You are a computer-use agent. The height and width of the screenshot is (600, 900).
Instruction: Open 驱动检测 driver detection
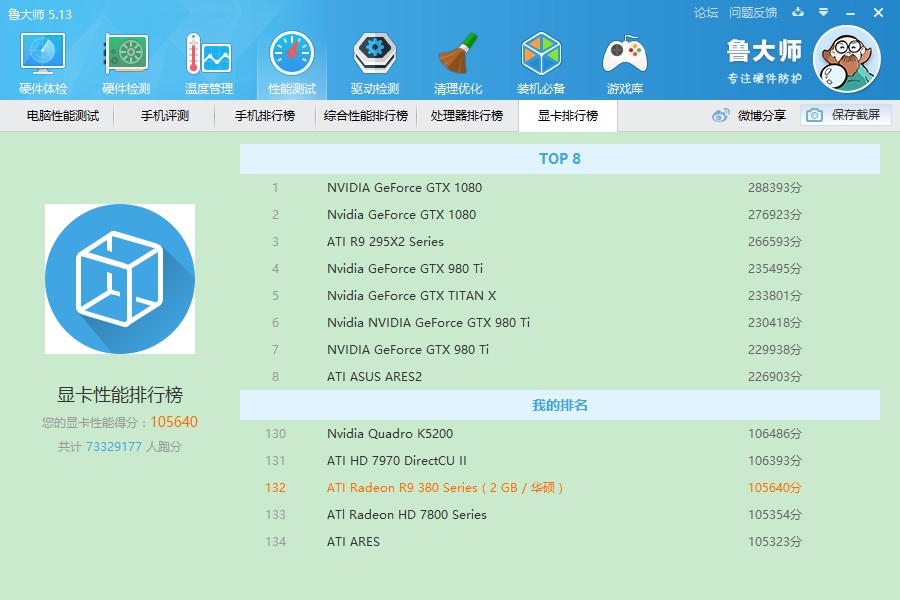(x=375, y=63)
